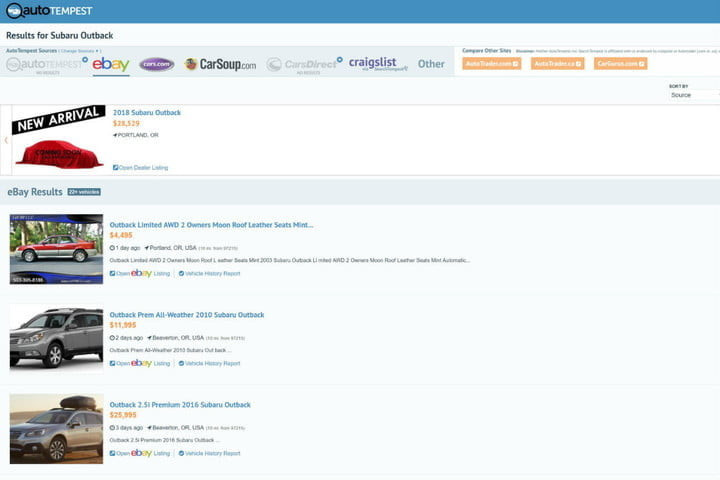Select the CarsDirect source tab
Screen dimensions: 720x480
[x=304, y=65]
